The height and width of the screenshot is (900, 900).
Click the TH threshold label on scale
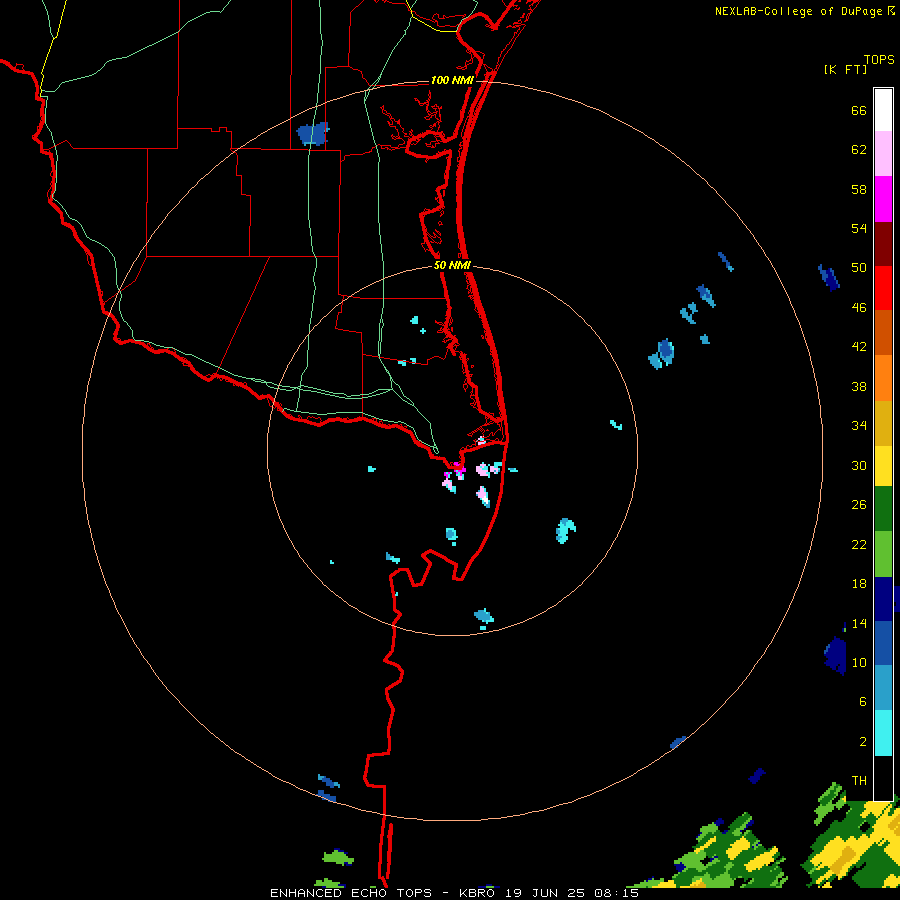tap(859, 781)
